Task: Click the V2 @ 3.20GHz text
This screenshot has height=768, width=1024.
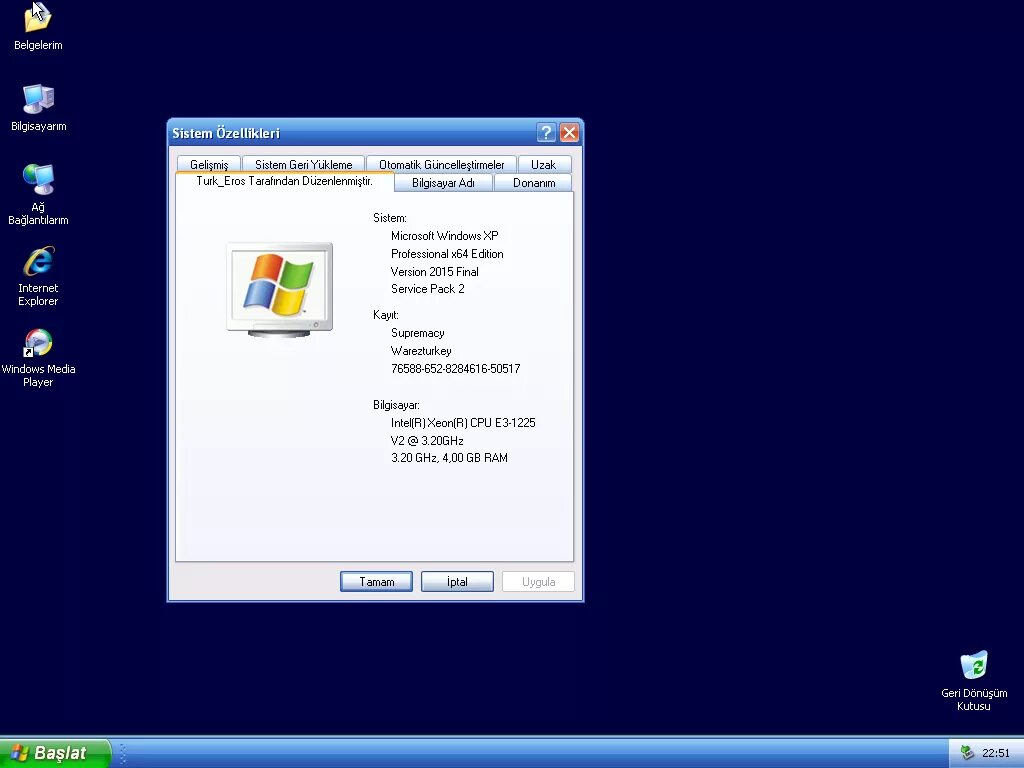Action: pos(427,441)
